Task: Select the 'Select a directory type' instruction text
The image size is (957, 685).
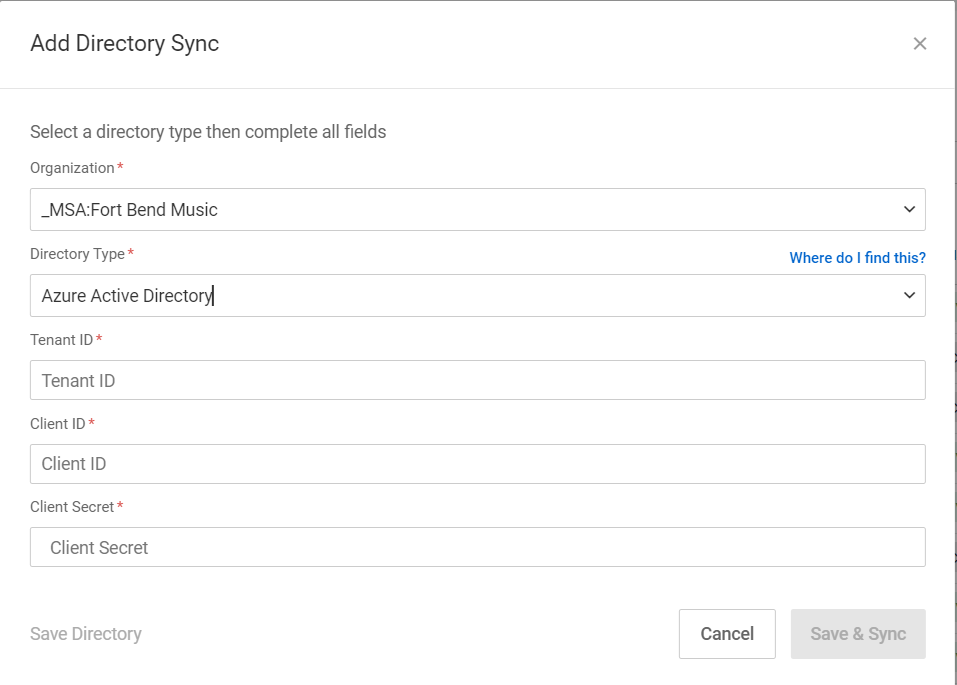Action: (208, 132)
